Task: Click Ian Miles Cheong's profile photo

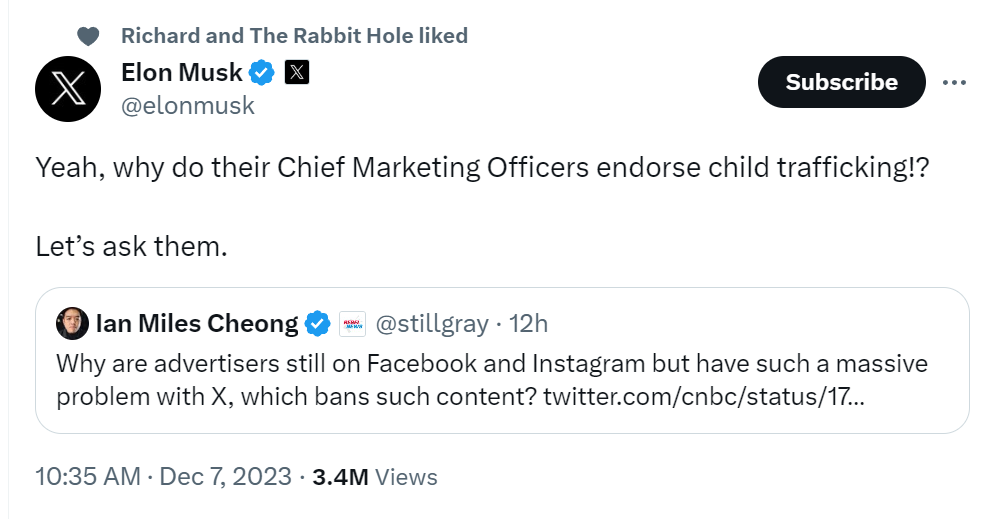Action: coord(72,323)
